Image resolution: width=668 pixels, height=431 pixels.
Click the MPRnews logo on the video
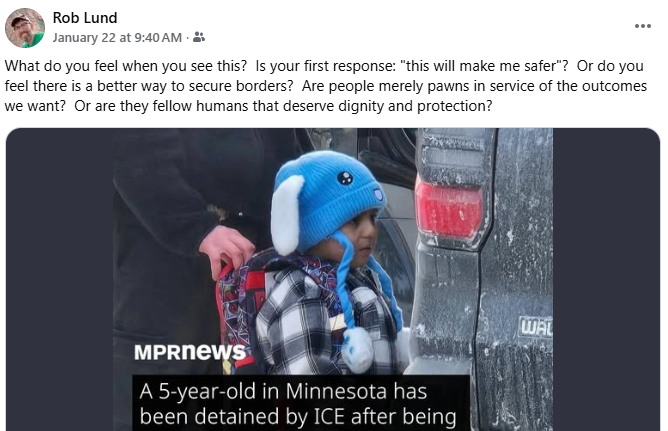[190, 352]
